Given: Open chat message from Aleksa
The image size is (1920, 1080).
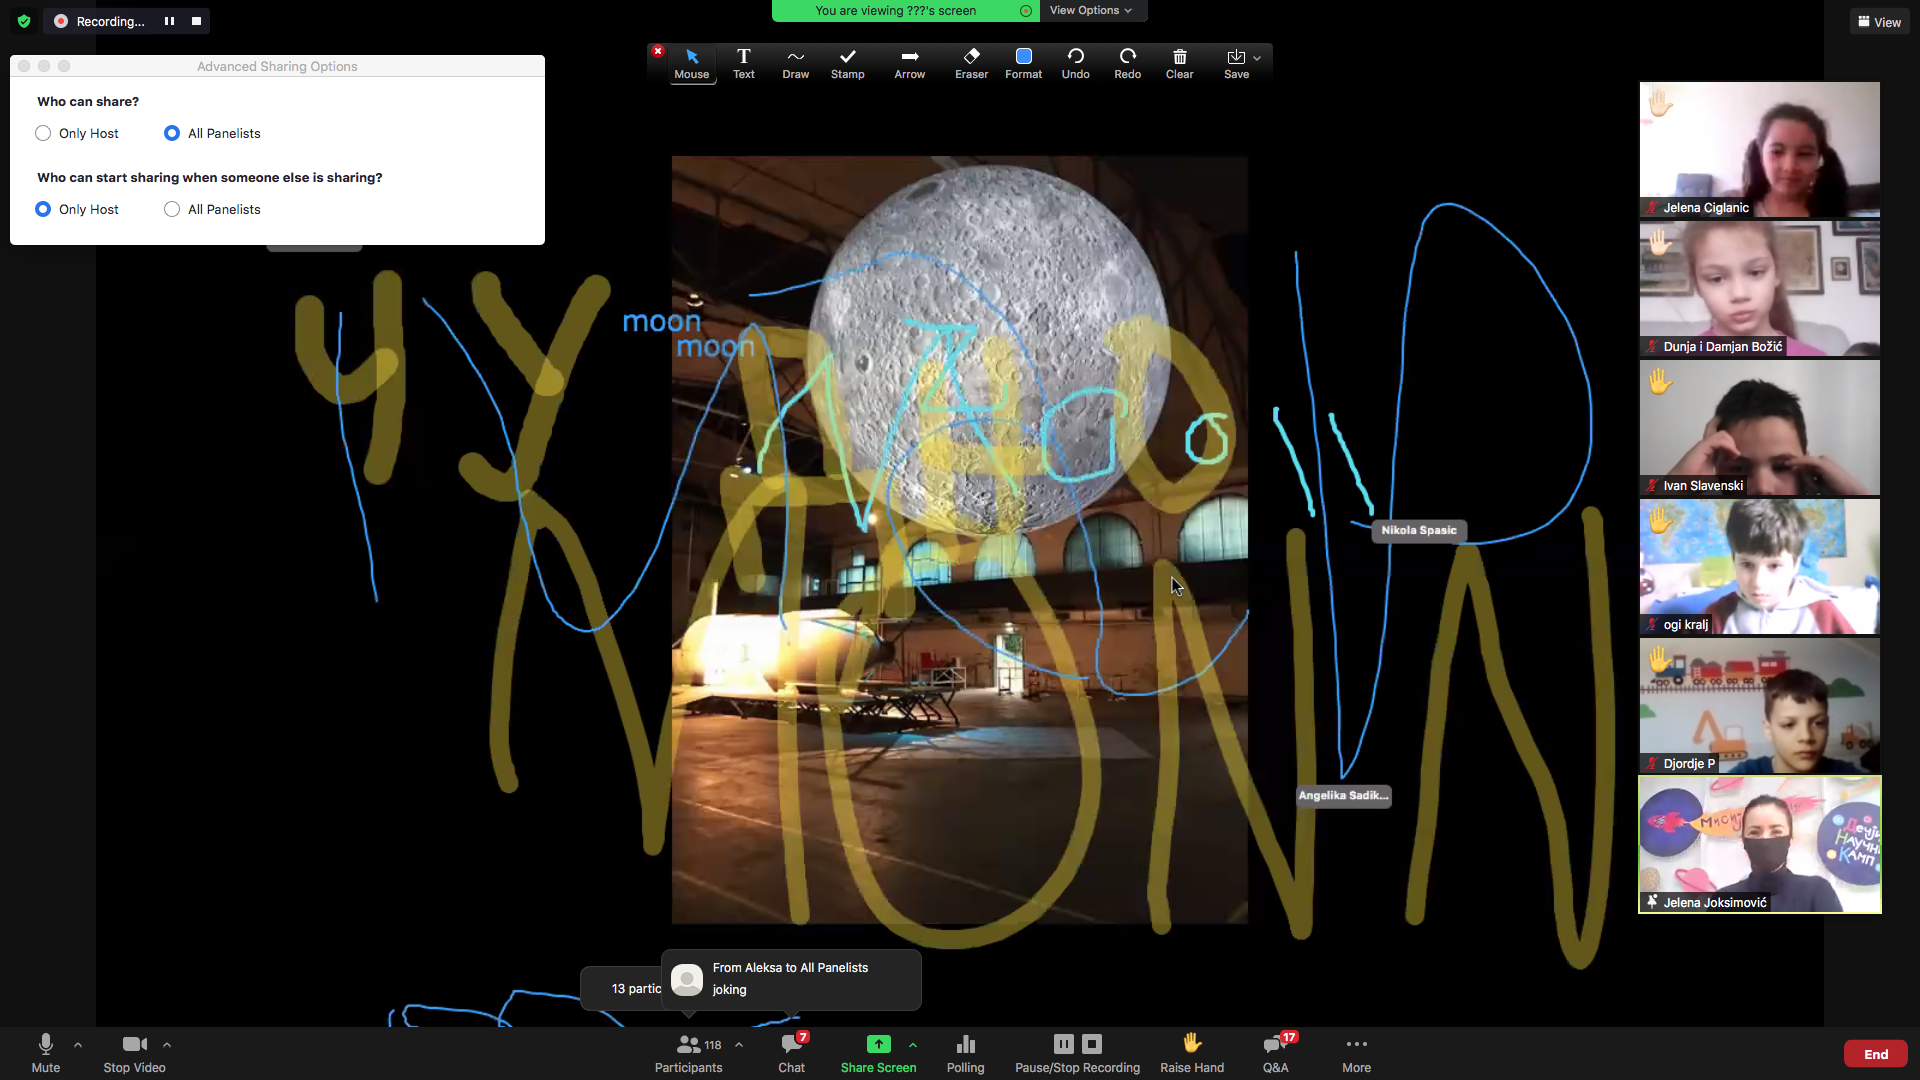Looking at the screenshot, I should tap(791, 979).
